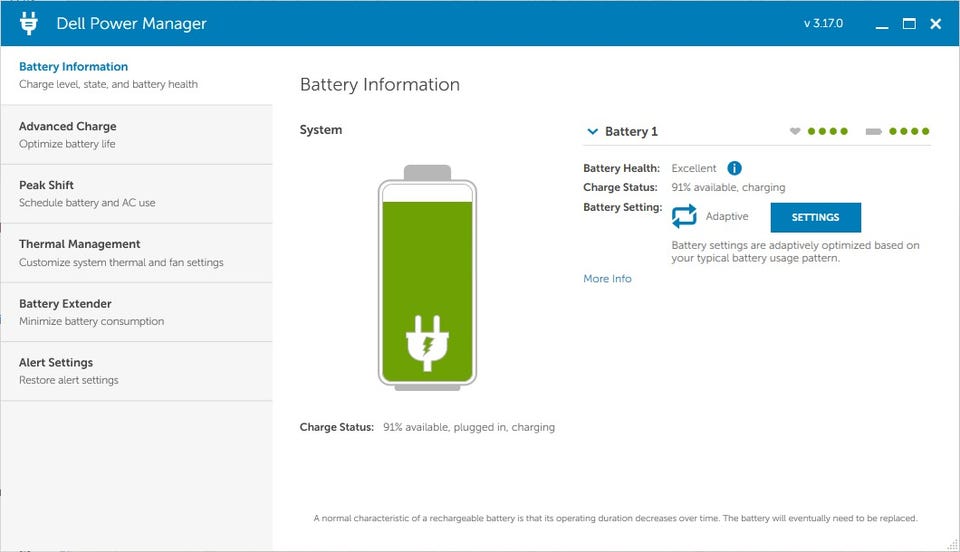Viewport: 960px width, 552px height.
Task: Click the Adaptive battery setting arrows icon
Action: [x=684, y=216]
